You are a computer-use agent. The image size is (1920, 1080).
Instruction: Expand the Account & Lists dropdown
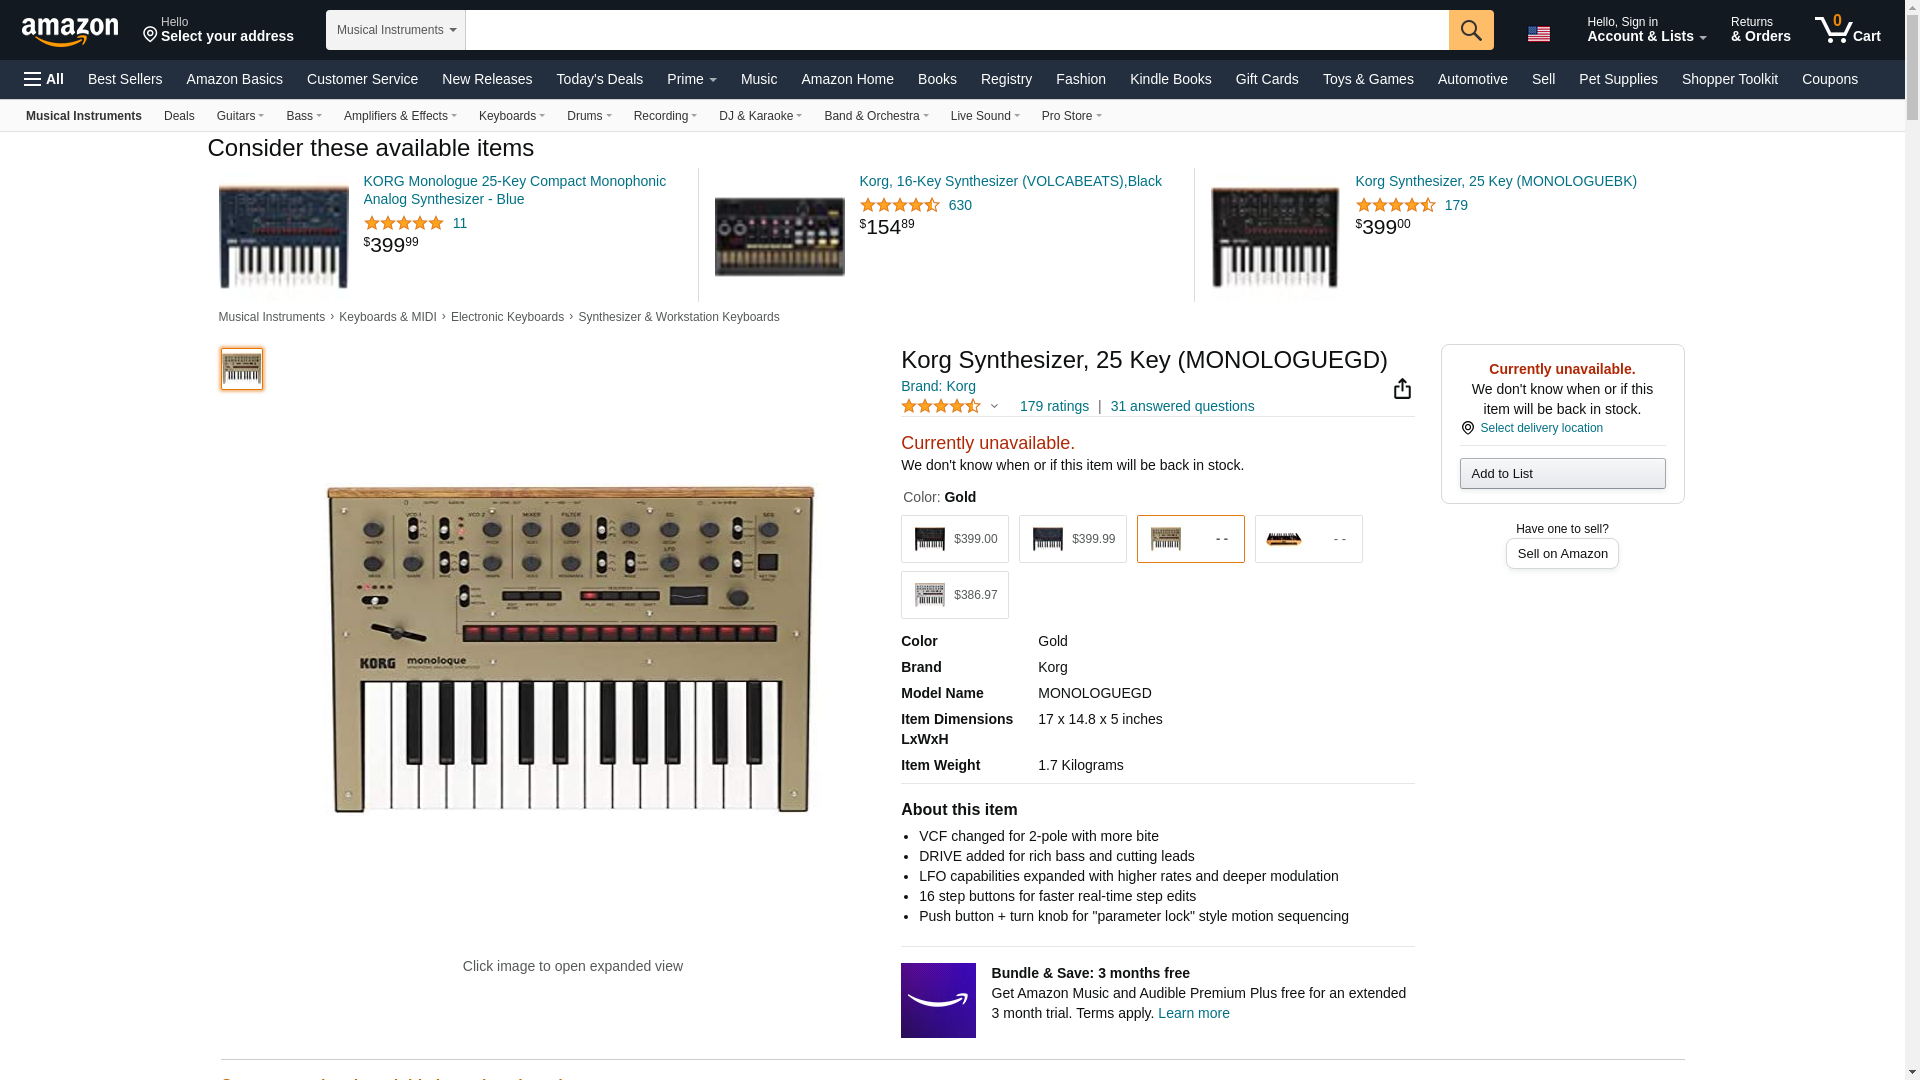tap(1646, 30)
